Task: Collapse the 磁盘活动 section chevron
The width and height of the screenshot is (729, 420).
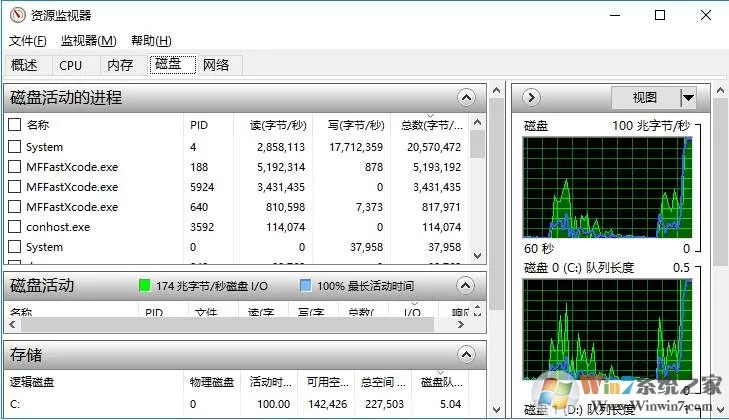Action: 465,286
